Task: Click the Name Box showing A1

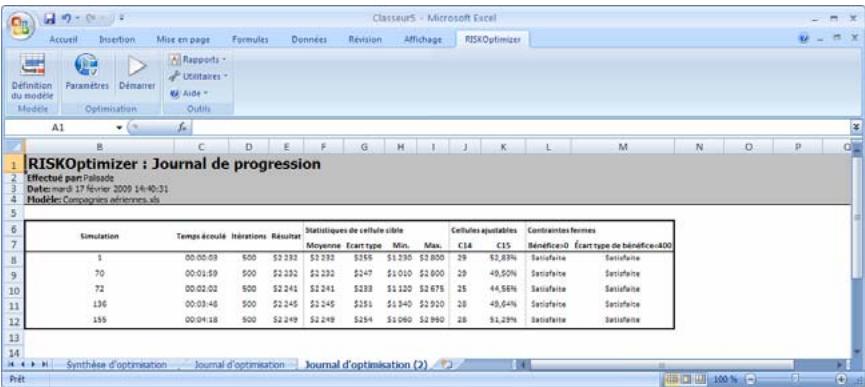Action: [x=58, y=128]
